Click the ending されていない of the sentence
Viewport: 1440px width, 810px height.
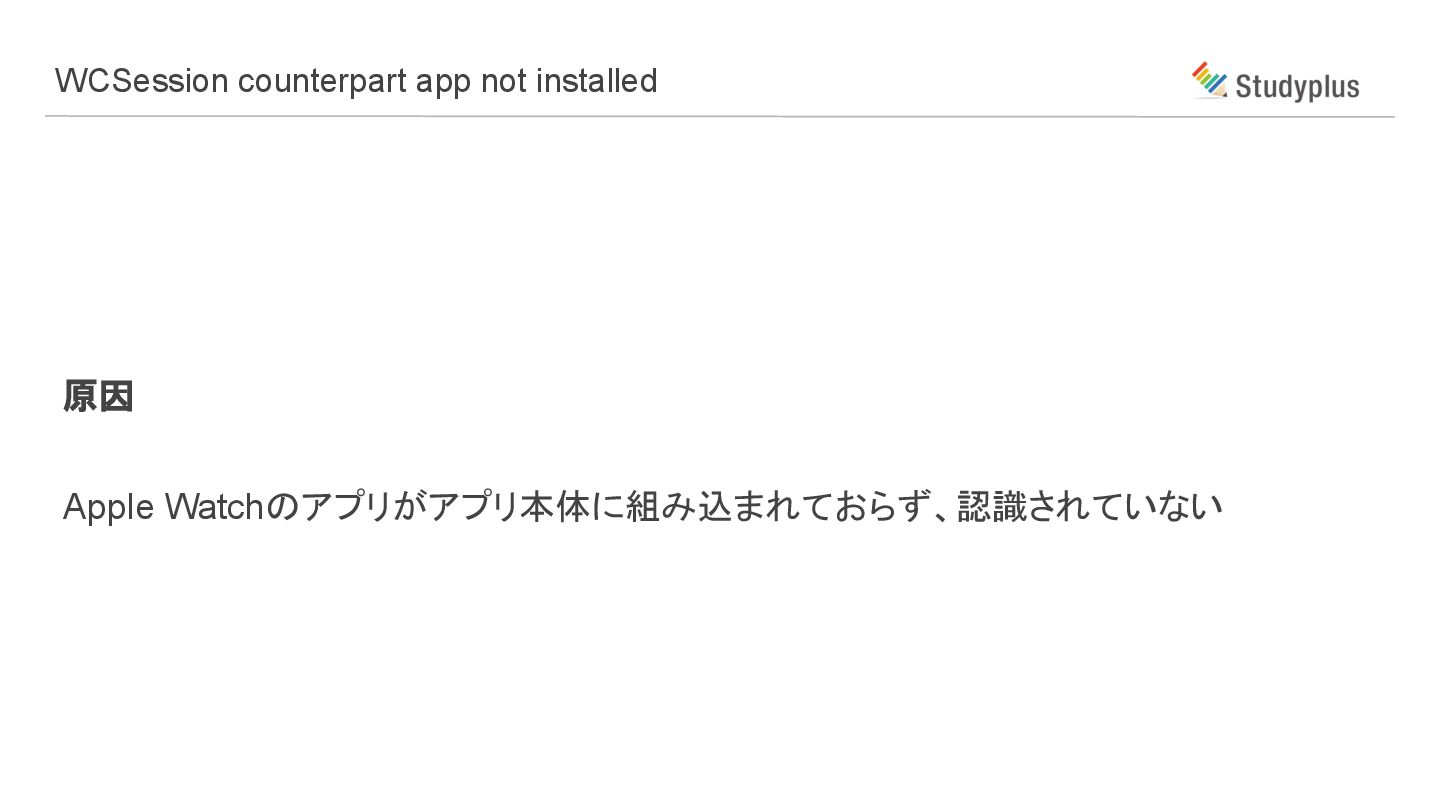coord(1124,507)
